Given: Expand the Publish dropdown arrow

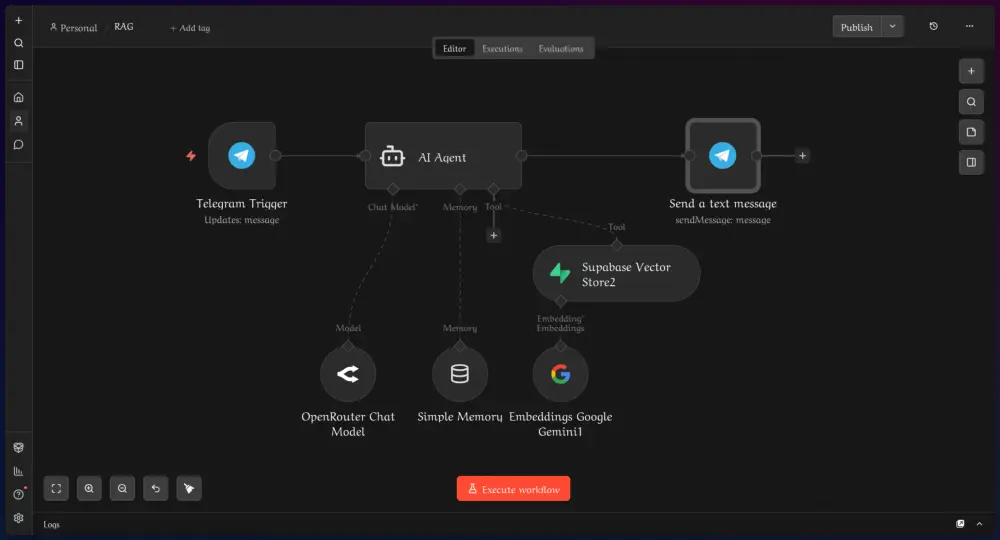Looking at the screenshot, I should (x=893, y=26).
